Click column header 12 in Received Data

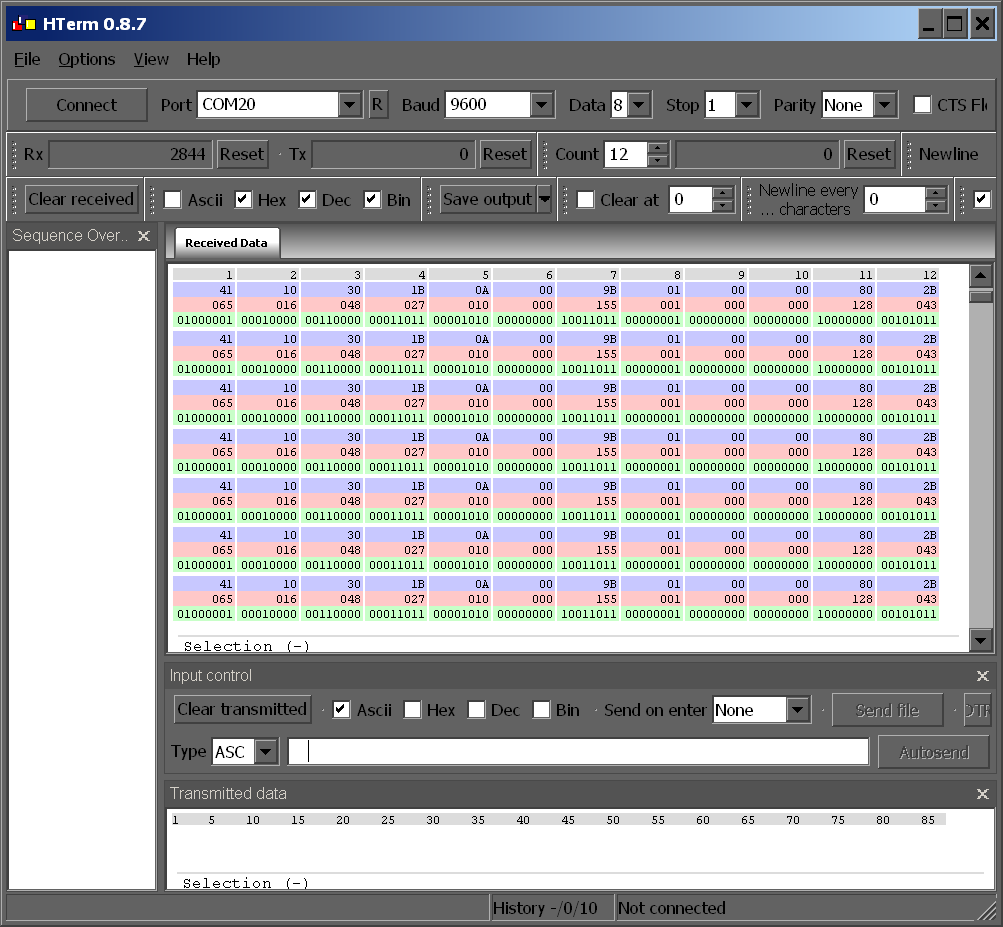(x=906, y=274)
